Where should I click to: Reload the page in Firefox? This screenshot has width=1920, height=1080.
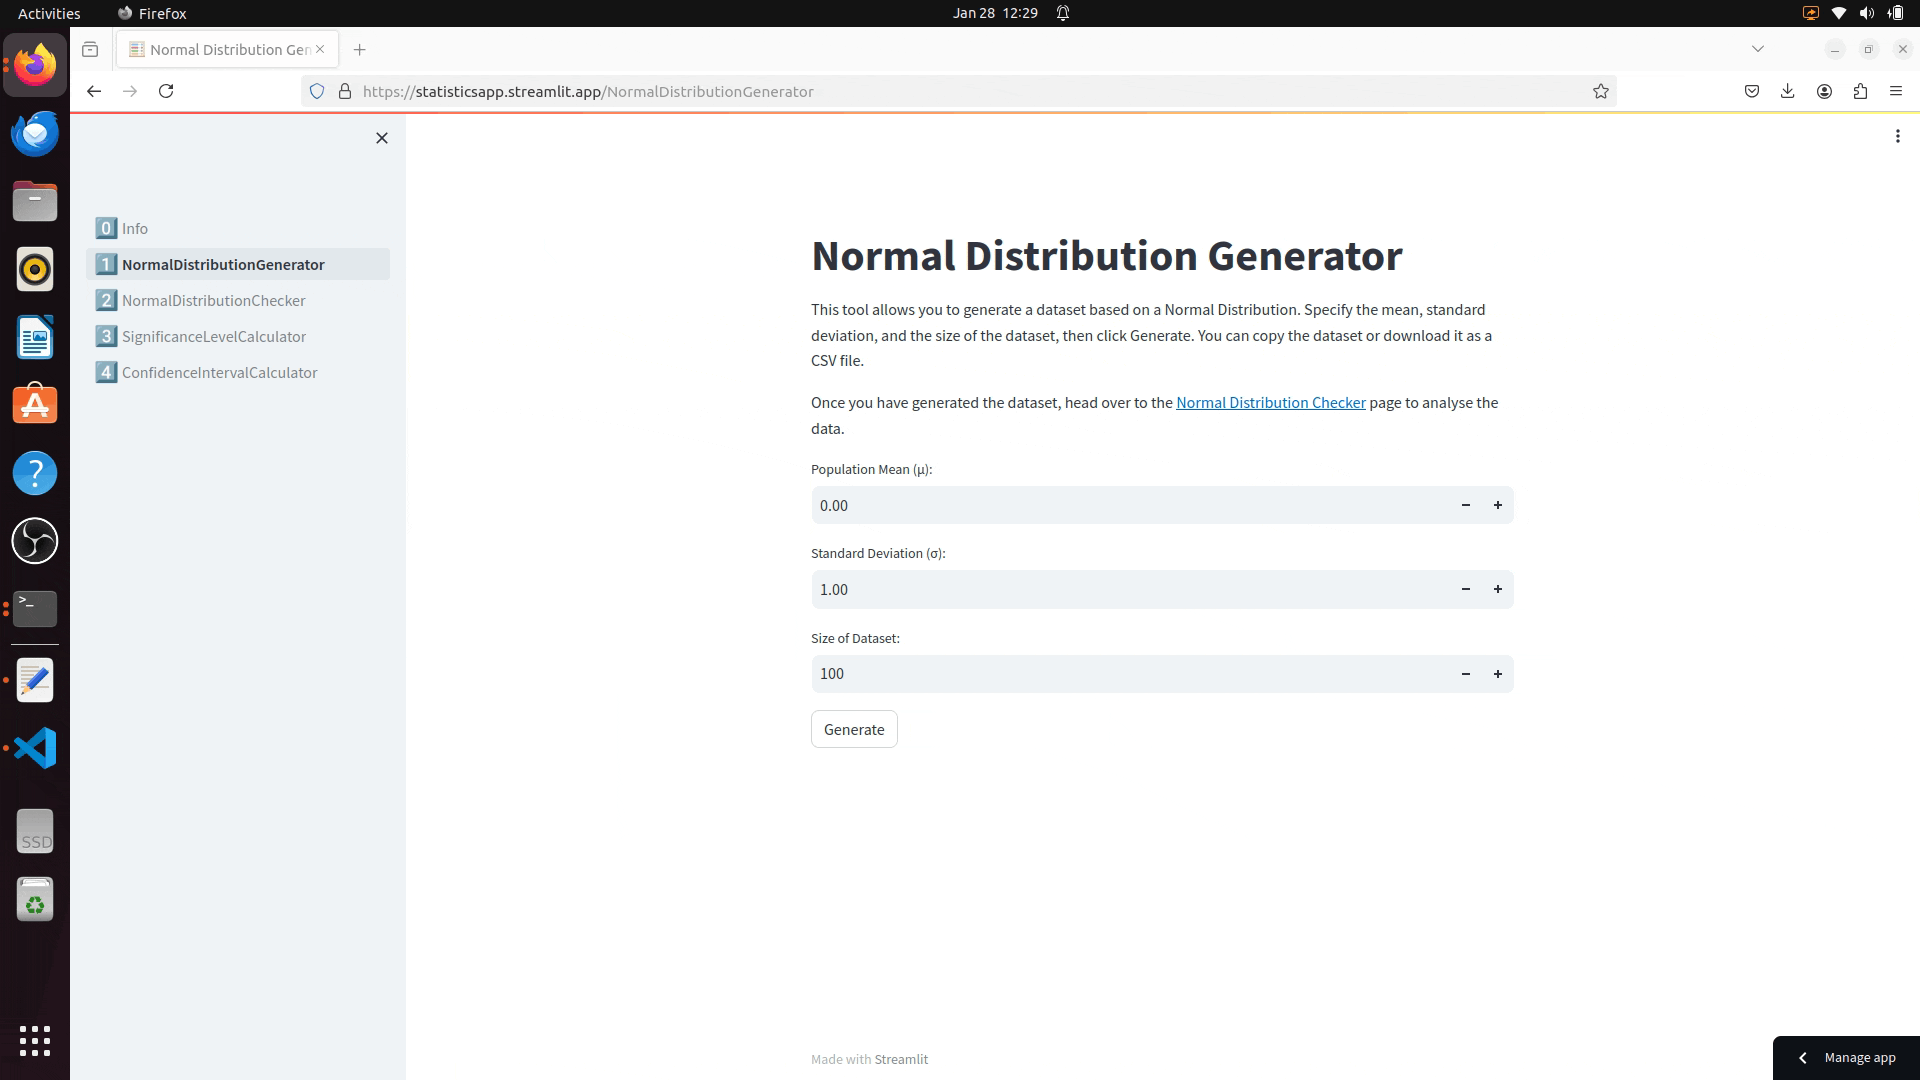coord(166,91)
